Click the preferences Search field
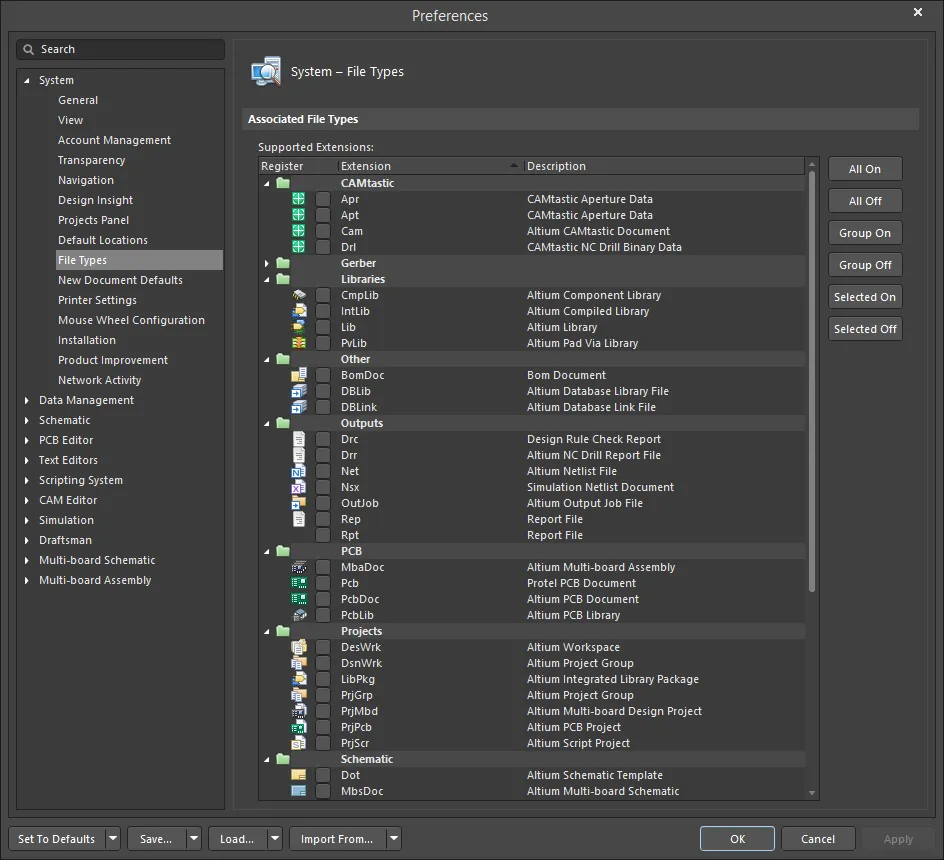Screen dimensions: 944x860 tap(120, 49)
